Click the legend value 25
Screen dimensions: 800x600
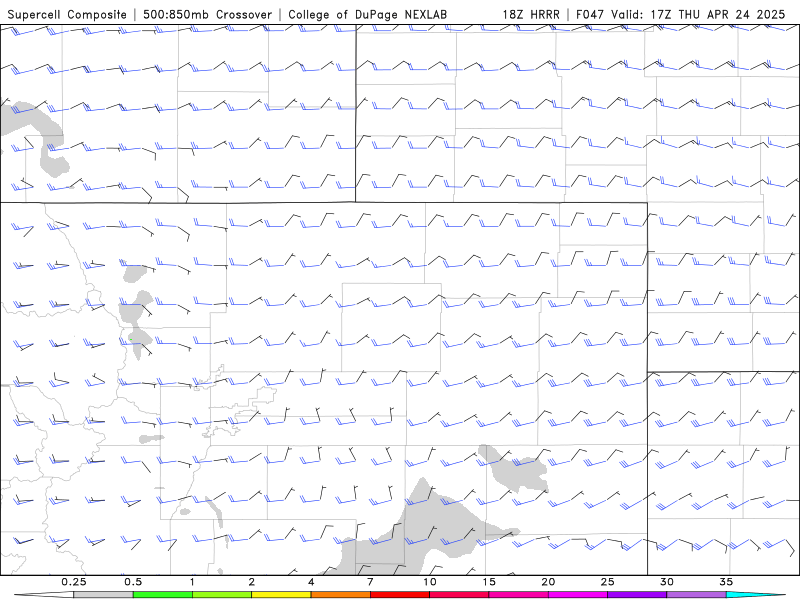(x=607, y=582)
